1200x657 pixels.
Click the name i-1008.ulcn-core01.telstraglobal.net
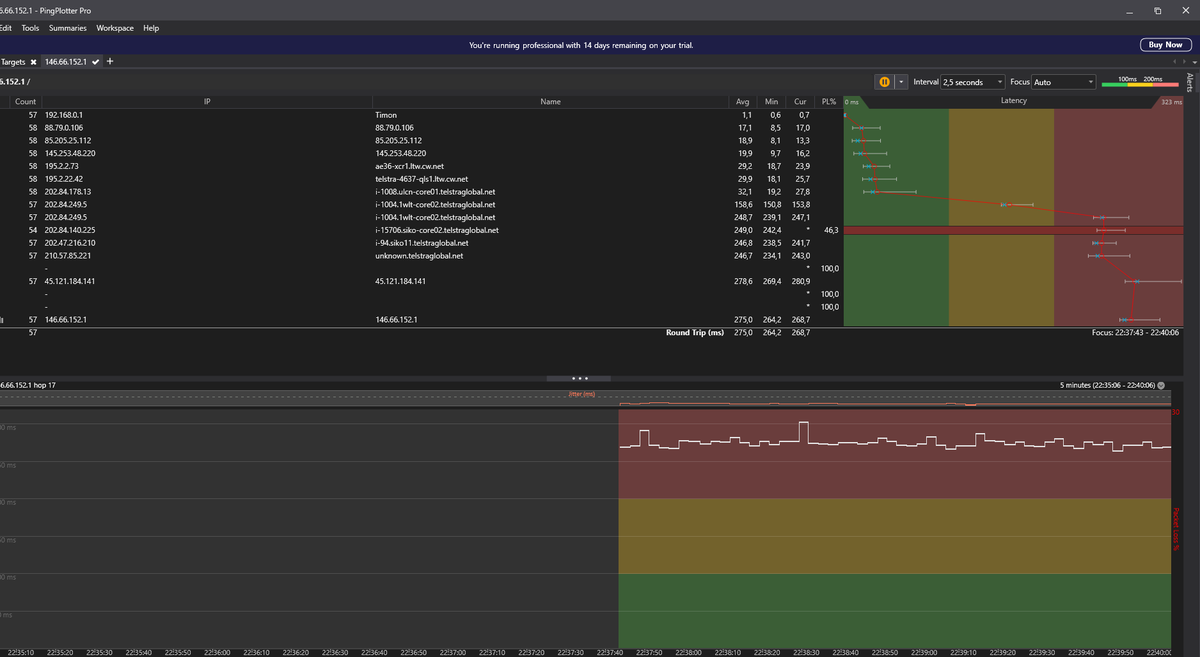435,191
